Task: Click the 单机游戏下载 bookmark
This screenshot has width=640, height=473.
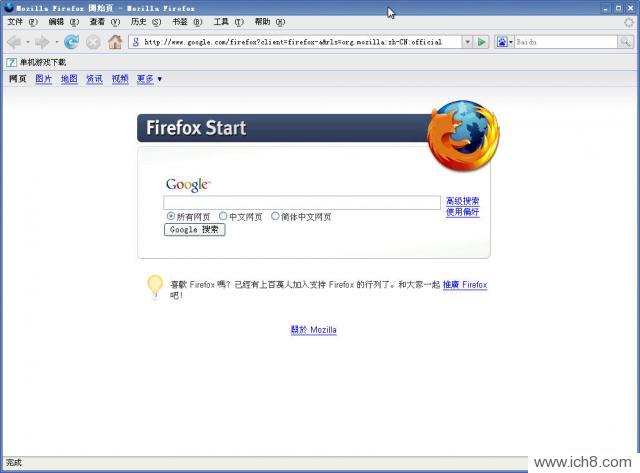Action: pos(43,62)
